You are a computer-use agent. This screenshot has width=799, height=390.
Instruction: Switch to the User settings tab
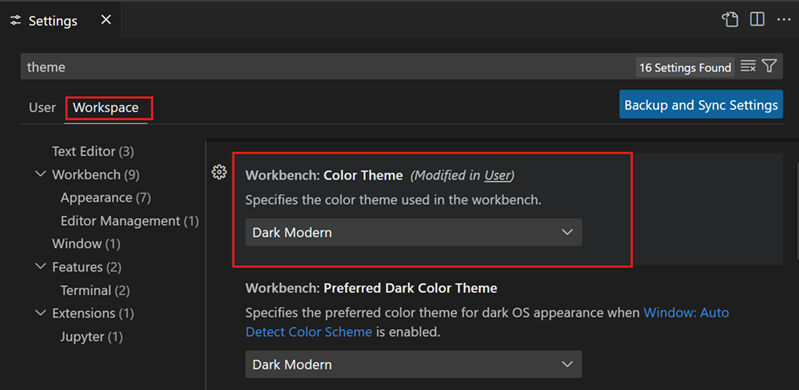click(42, 108)
